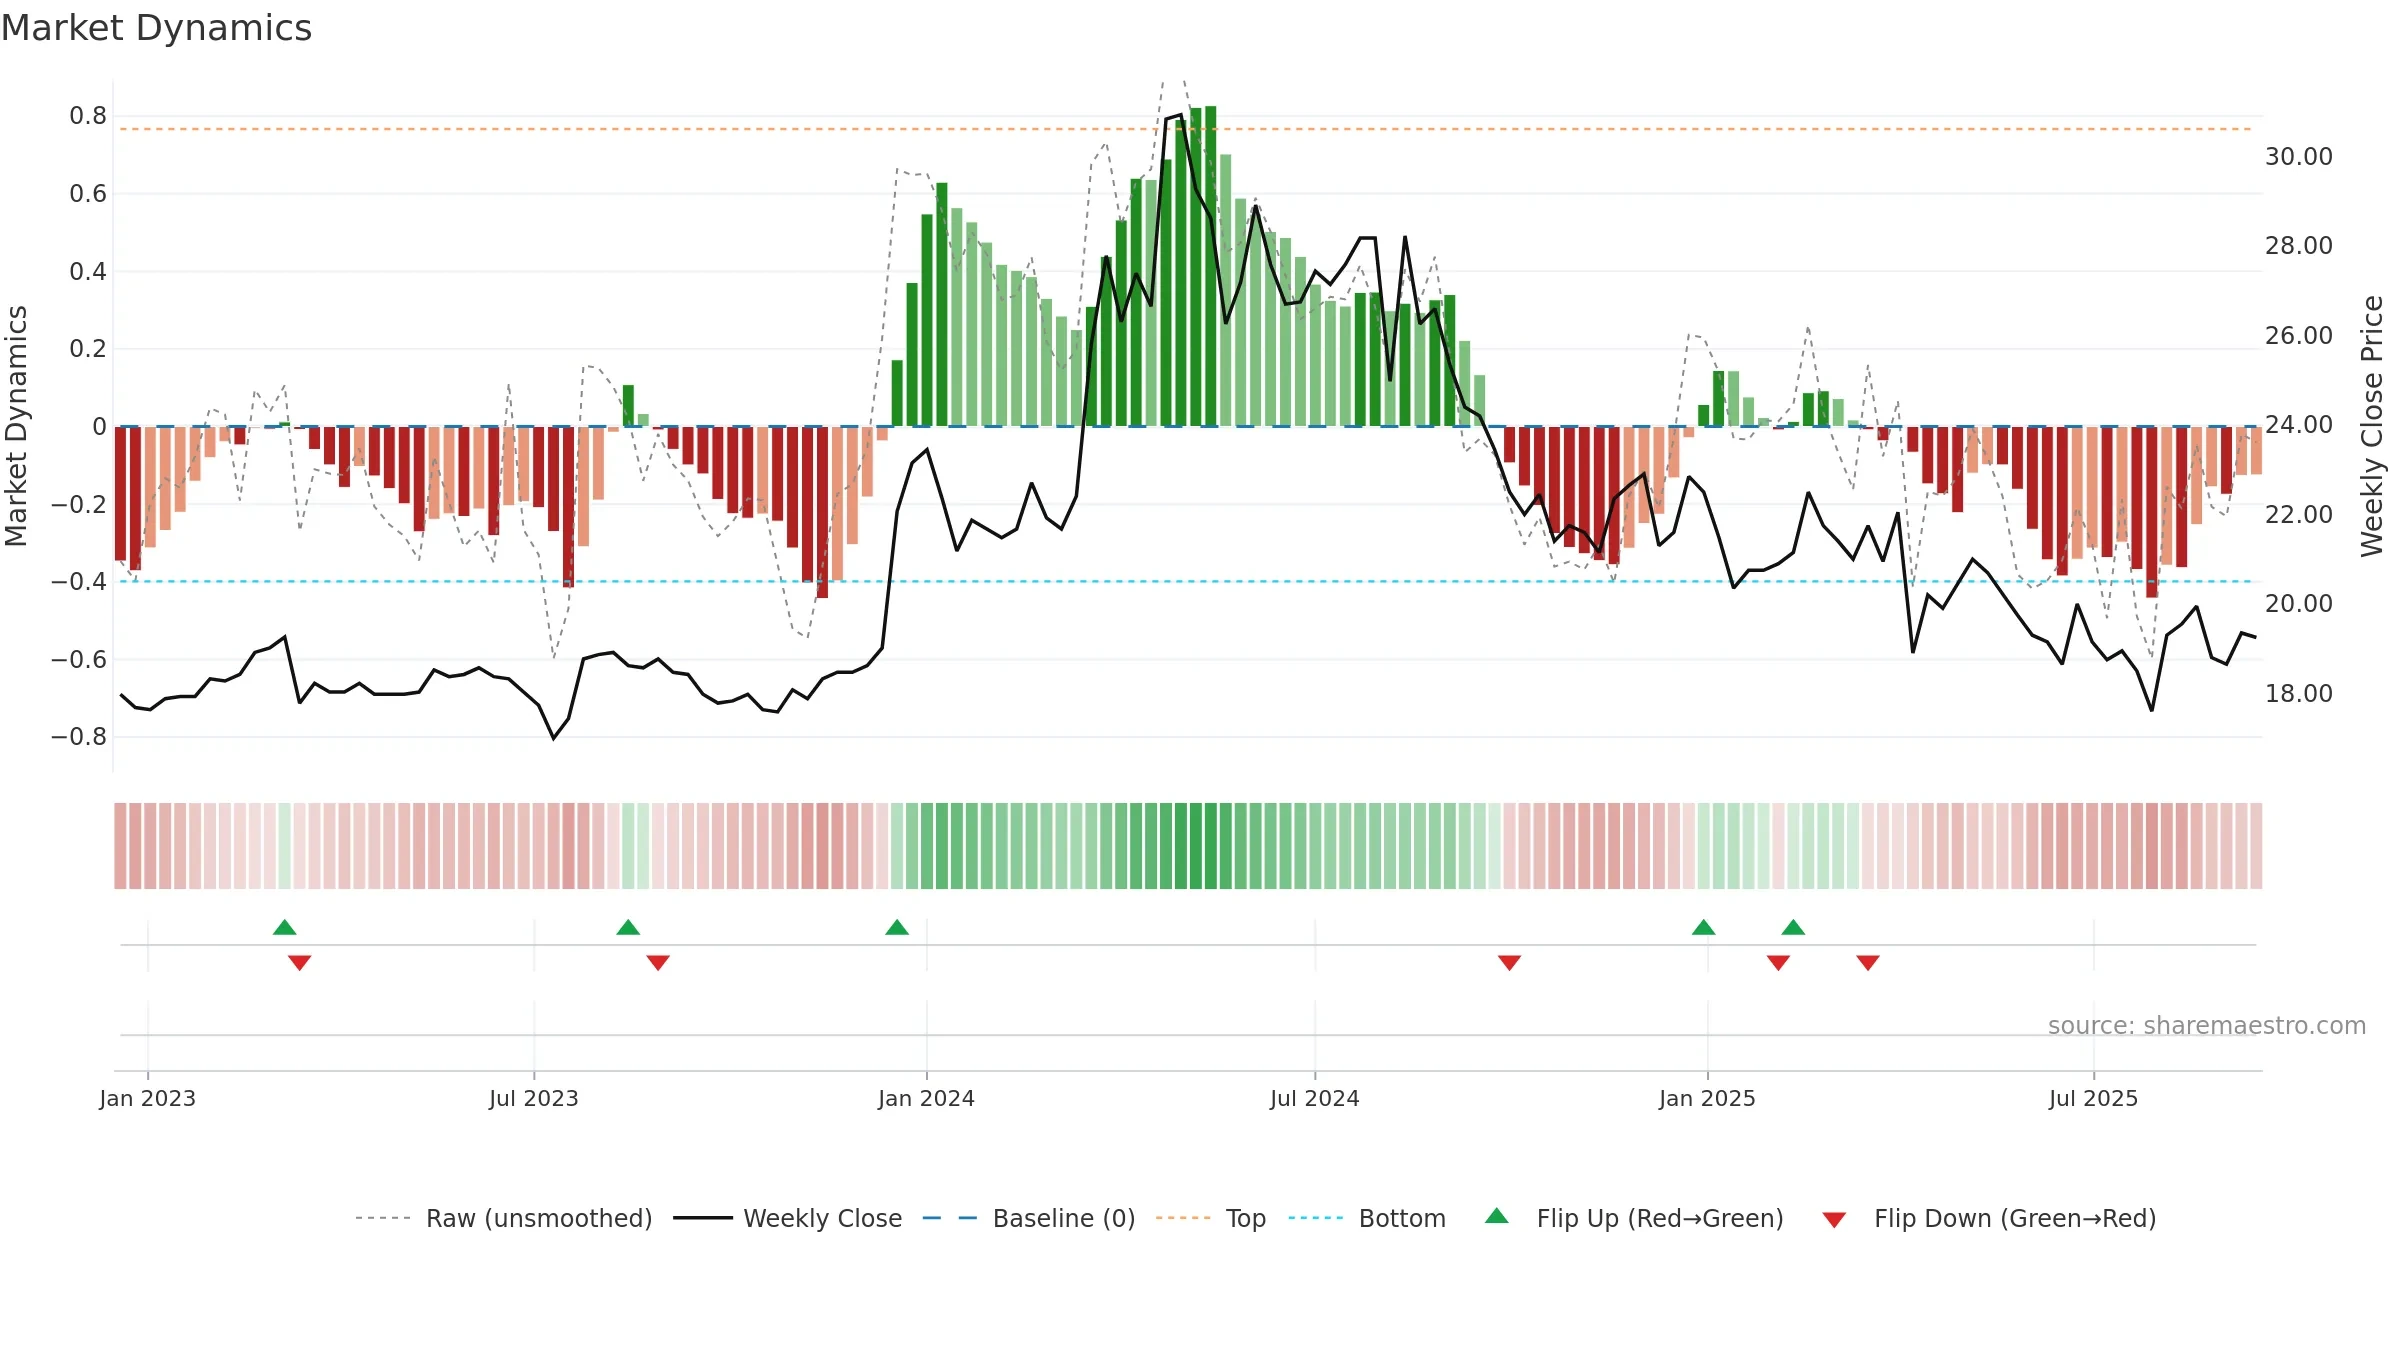Click the red Flip Down legend triangle icon
Viewport: 2400px width, 1350px height.
coord(1834,1220)
